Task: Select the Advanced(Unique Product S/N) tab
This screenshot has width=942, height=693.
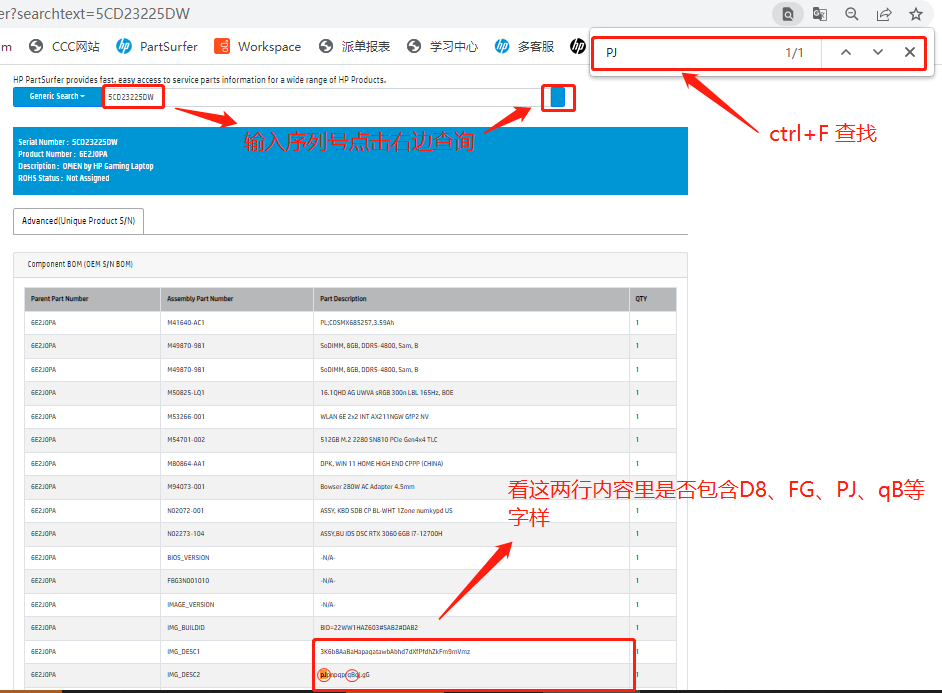Action: pyautogui.click(x=78, y=221)
